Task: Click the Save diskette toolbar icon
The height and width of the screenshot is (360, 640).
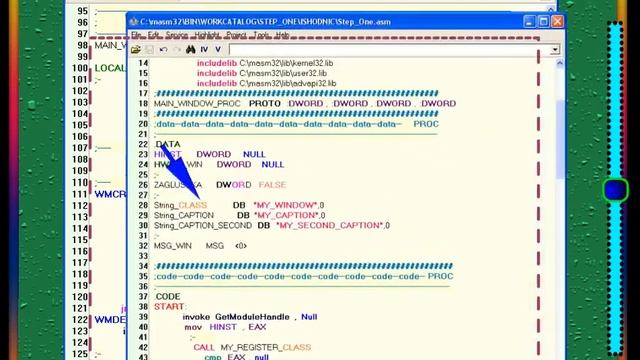Action: point(149,50)
